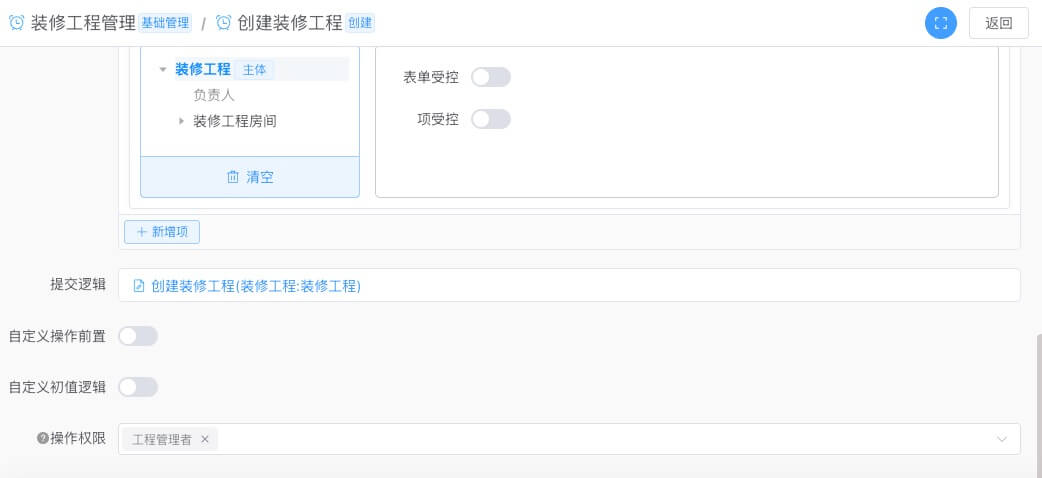Collapse the 装修工程 tree node

pos(163,69)
